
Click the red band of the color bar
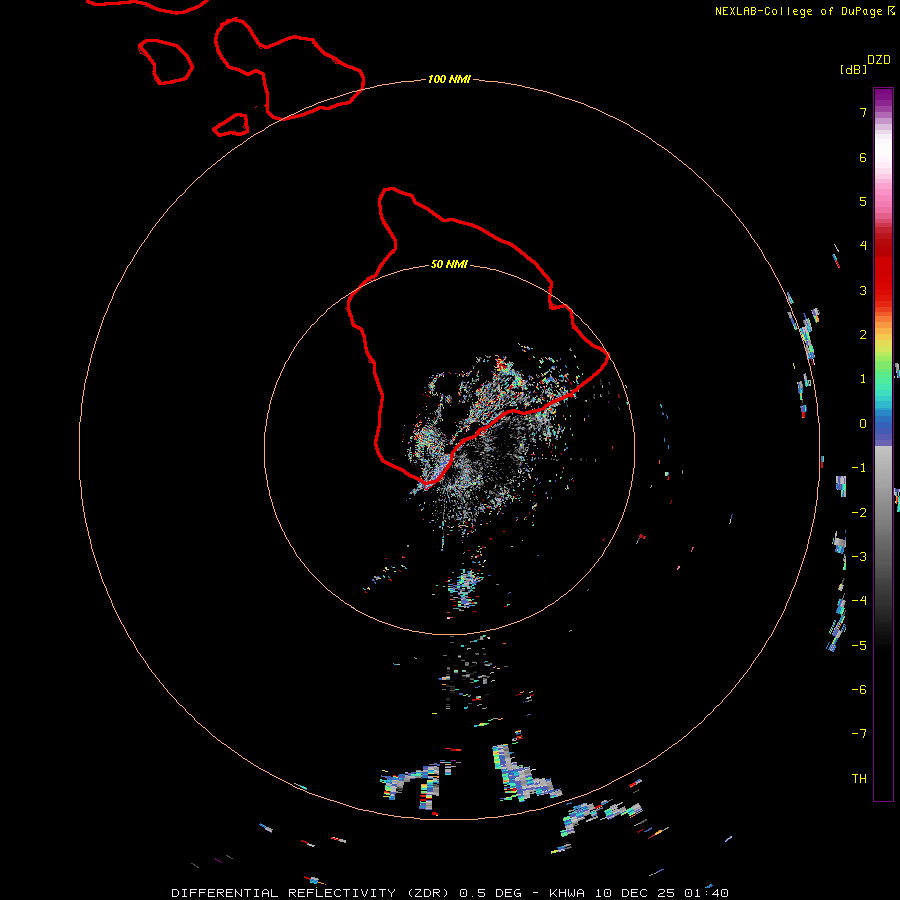(883, 270)
